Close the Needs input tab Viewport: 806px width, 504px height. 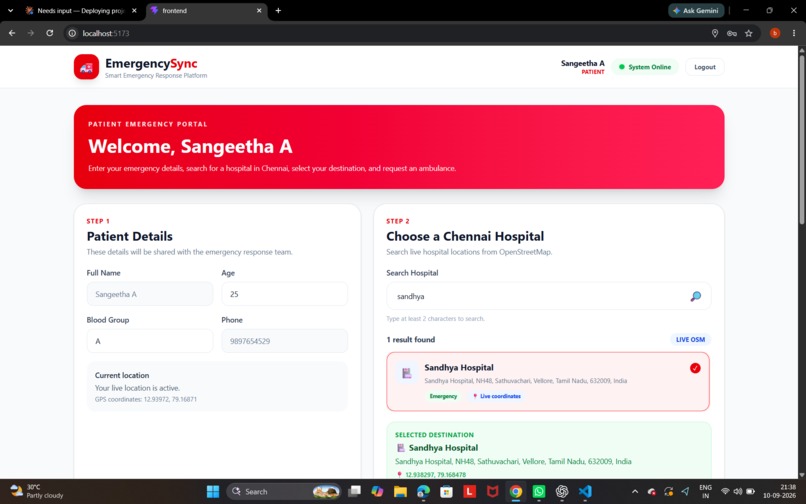[134, 10]
